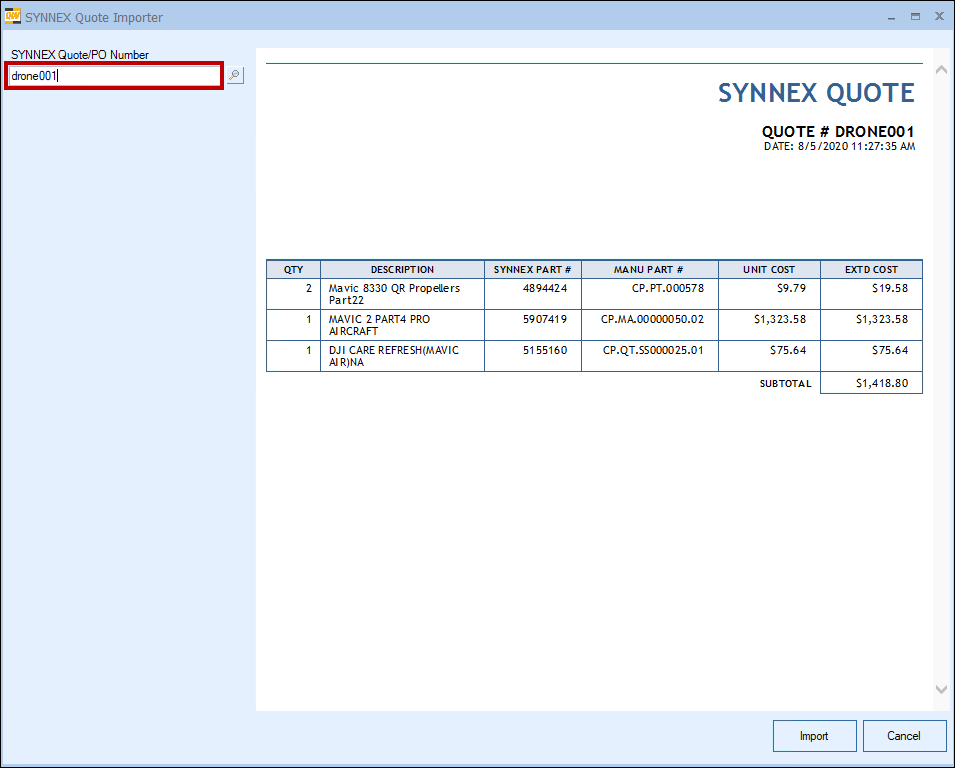Click SYNNEX part number 5155160

pos(545,350)
